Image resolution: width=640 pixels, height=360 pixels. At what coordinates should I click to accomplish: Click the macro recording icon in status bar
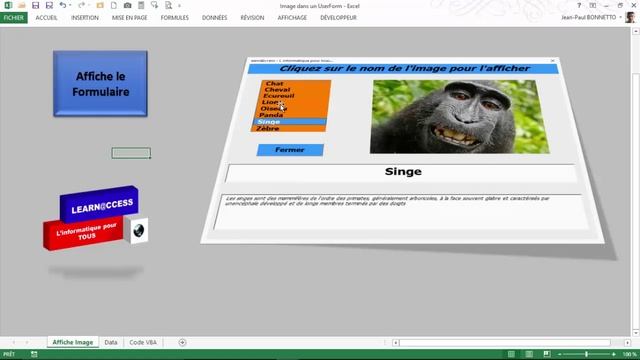(34, 354)
